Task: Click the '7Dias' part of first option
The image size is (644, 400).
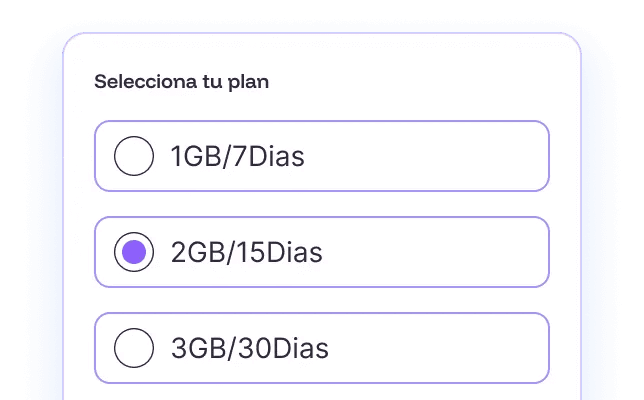Action: (268, 156)
